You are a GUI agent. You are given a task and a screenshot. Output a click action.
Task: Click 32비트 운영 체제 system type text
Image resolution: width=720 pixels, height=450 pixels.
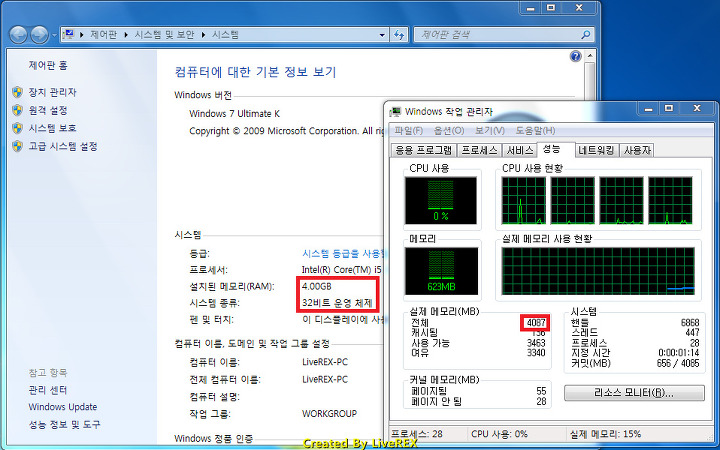pyautogui.click(x=337, y=303)
